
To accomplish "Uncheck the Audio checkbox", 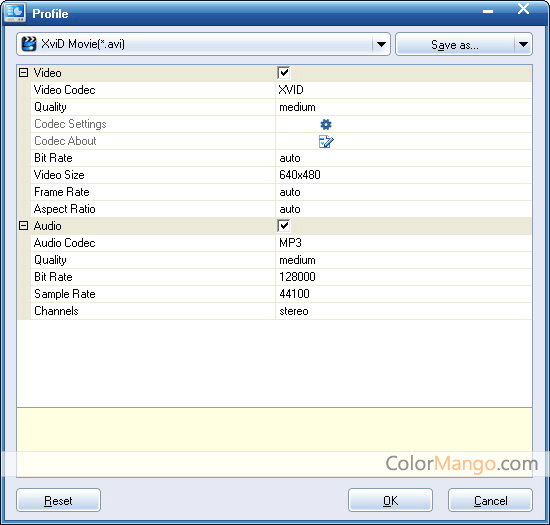I will click(x=283, y=226).
